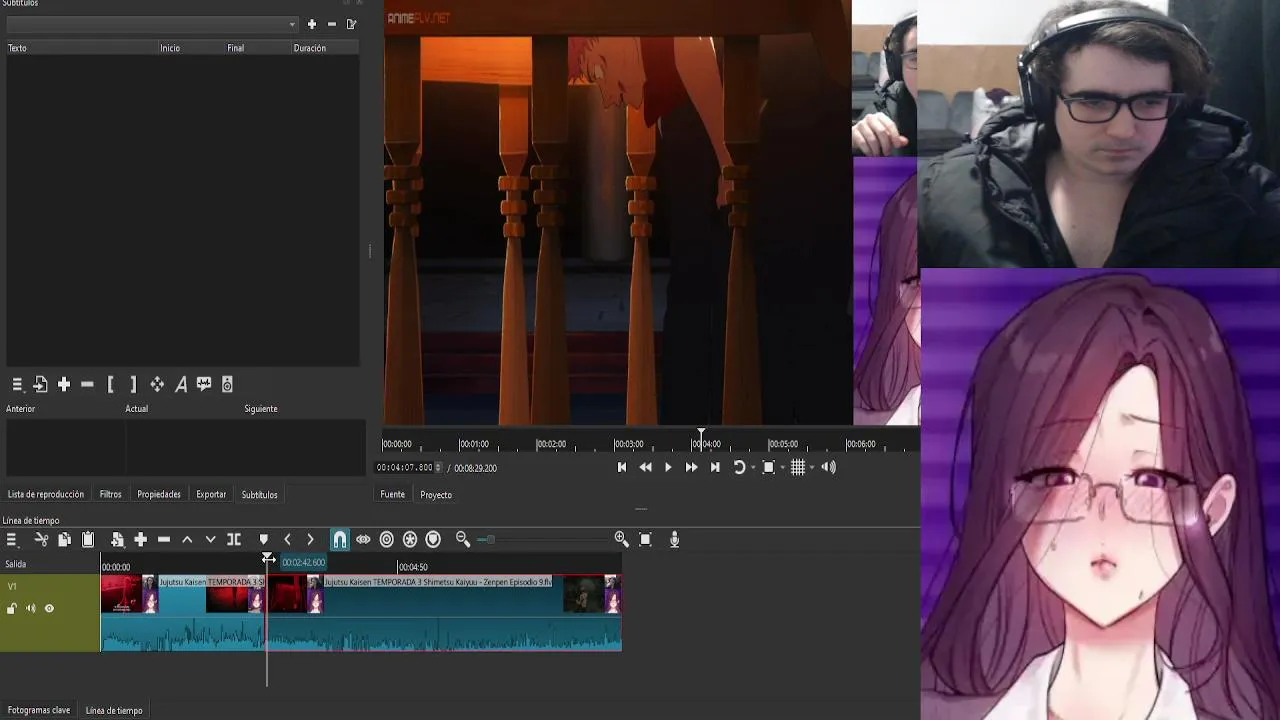The image size is (1280, 720).
Task: Toggle timeline snapping magnet
Action: coord(340,539)
